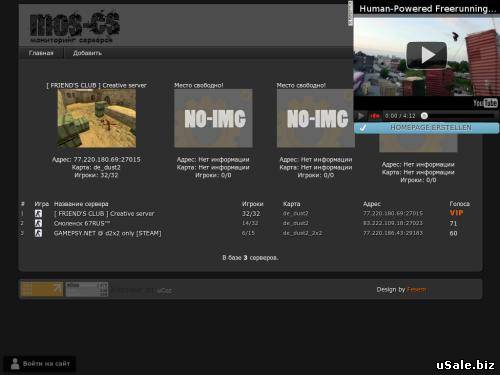This screenshot has height=375, width=500.
Task: Play the Human-Powered Freerunning video
Action: [426, 55]
